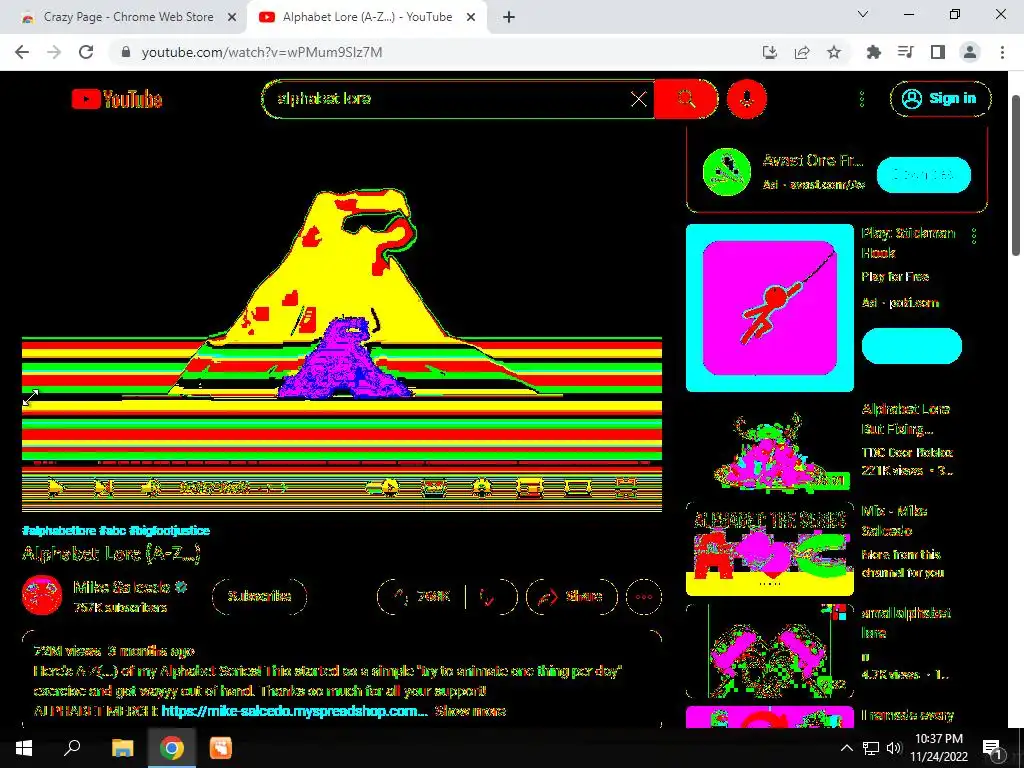The image size is (1024, 768).
Task: Clear the search query with the X
Action: 639,99
